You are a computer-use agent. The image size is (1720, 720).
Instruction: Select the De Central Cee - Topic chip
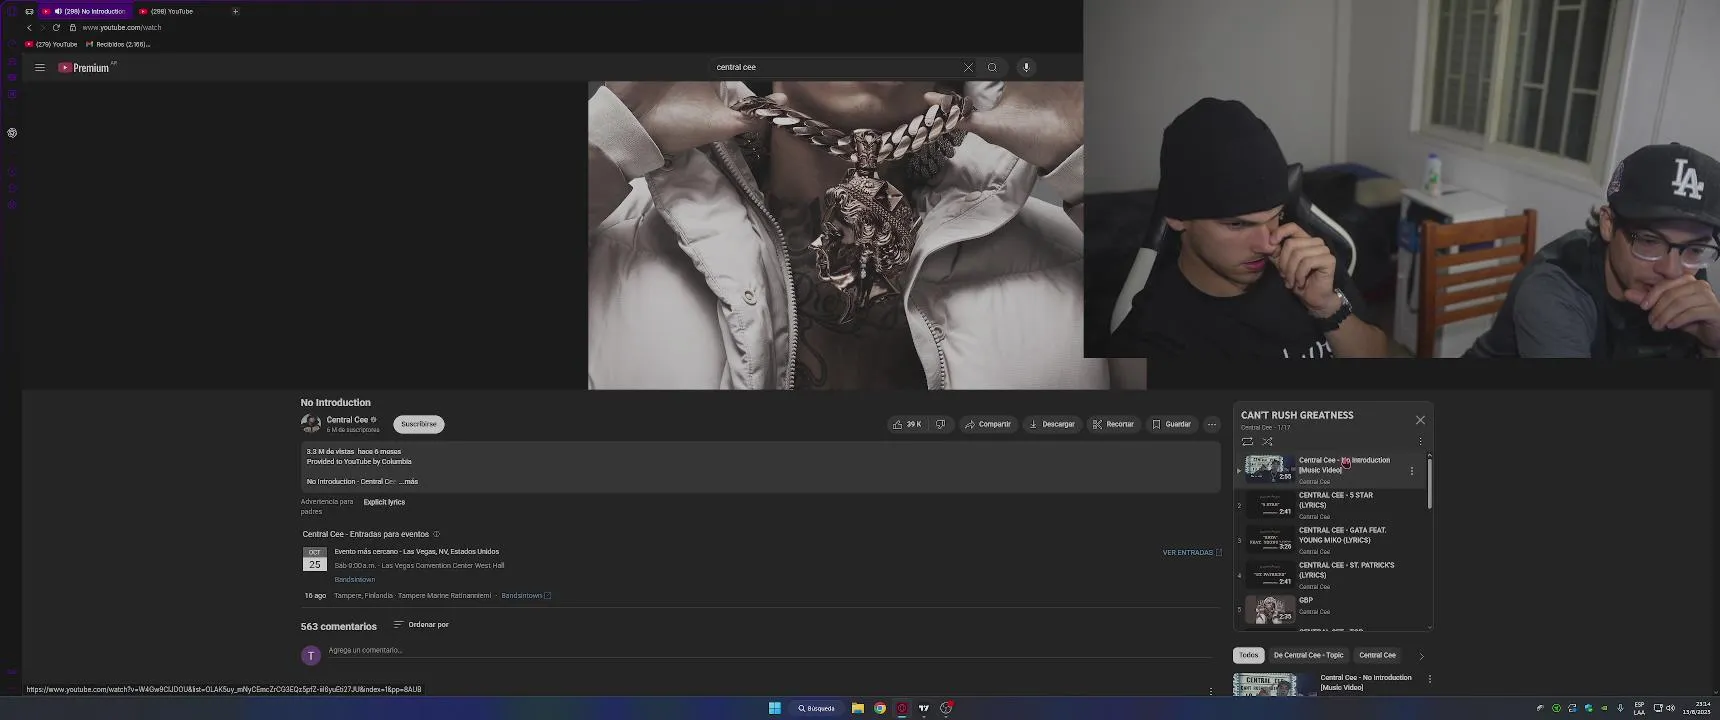(1308, 655)
